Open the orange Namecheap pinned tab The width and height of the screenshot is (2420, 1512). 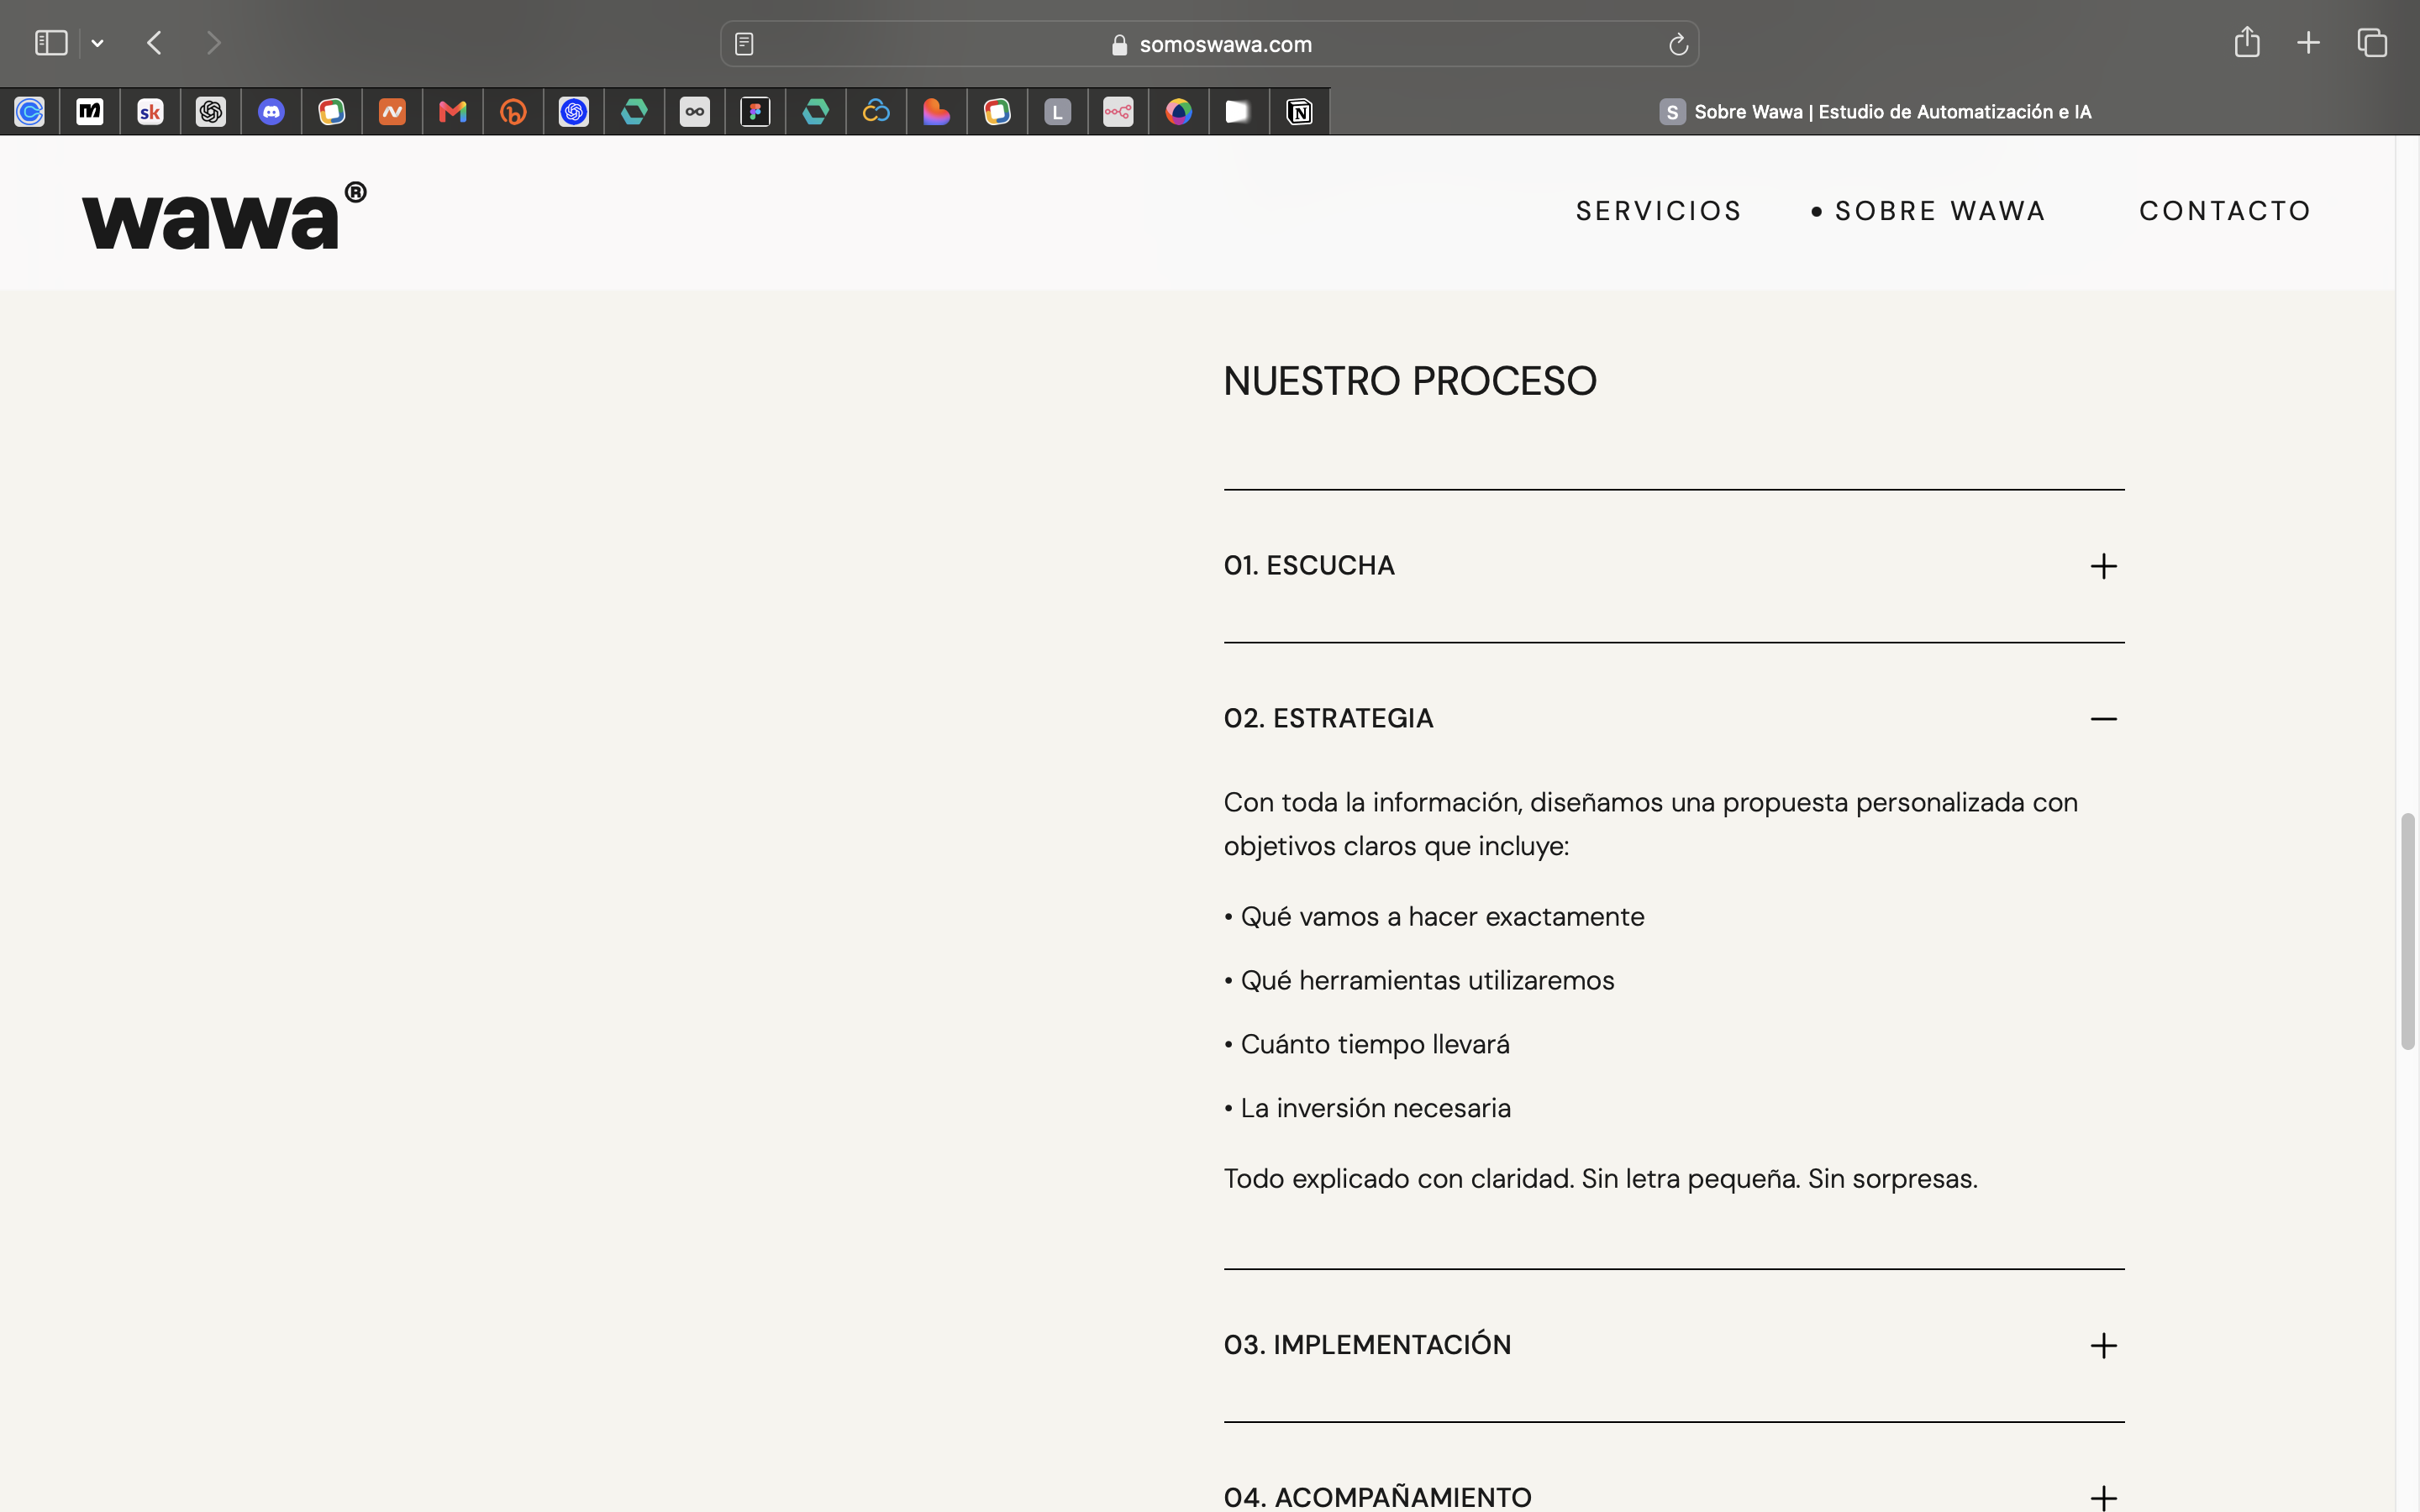[x=392, y=112]
